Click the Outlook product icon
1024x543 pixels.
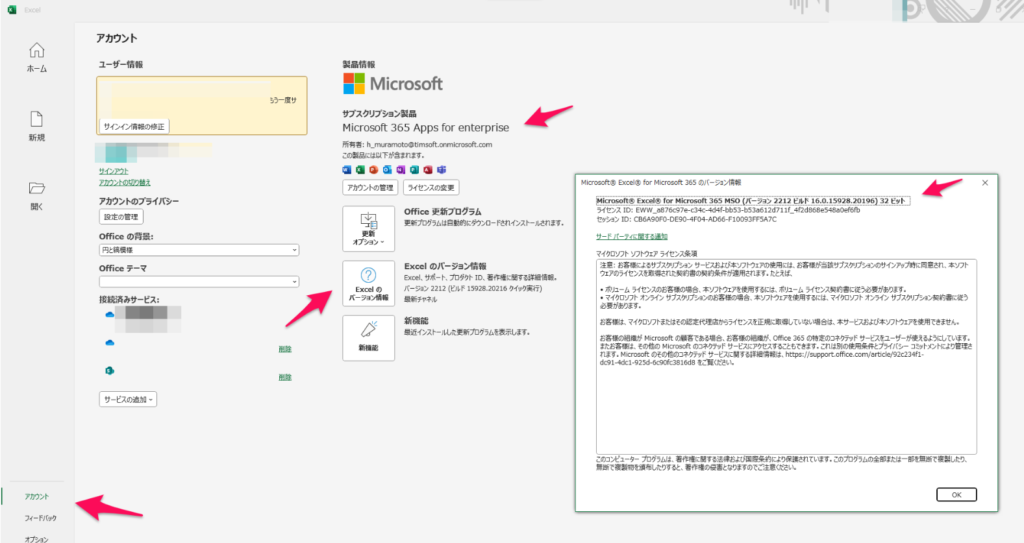pos(387,170)
